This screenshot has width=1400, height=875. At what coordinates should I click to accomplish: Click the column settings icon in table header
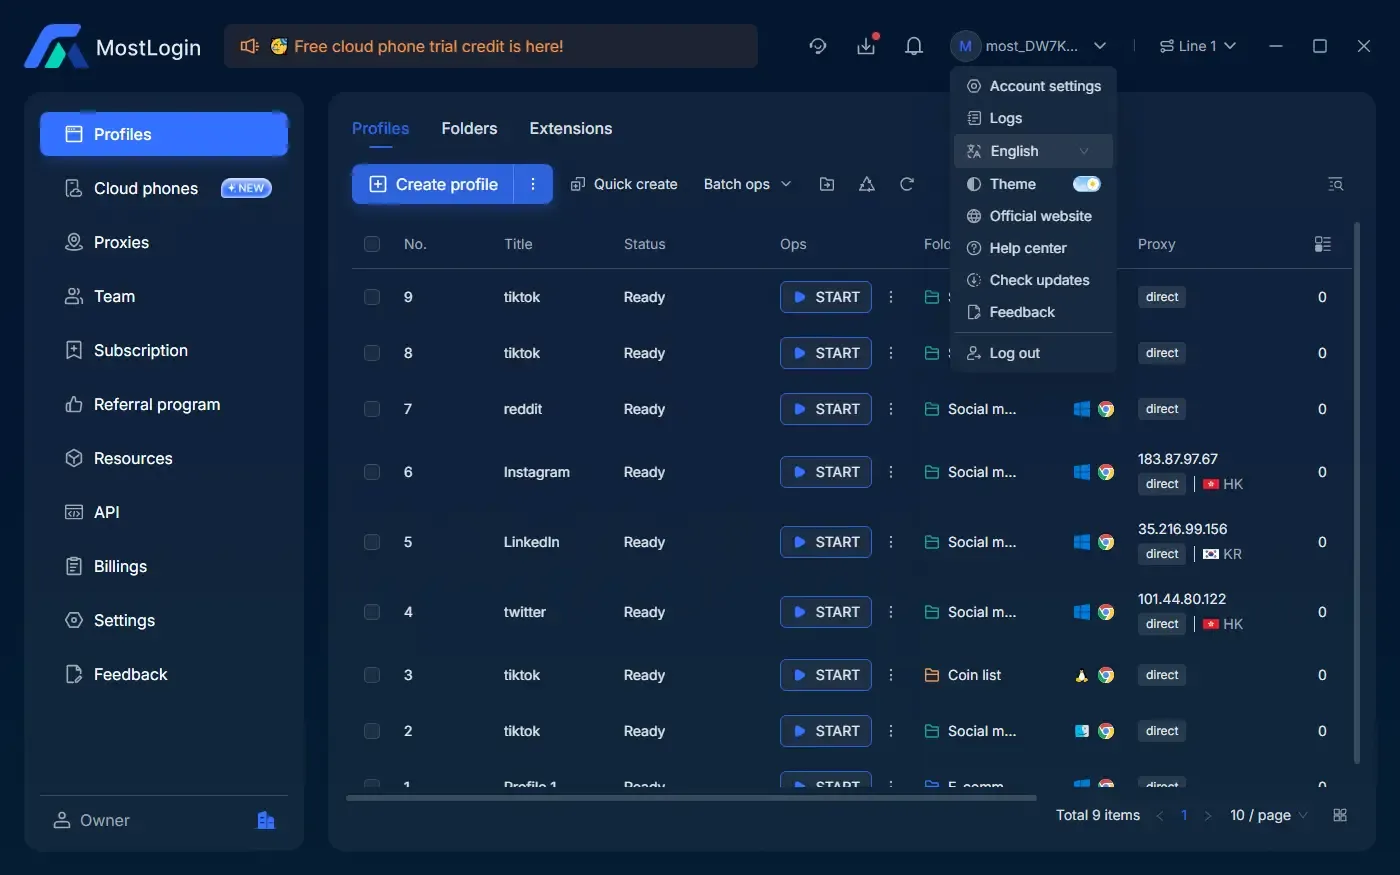(1323, 244)
